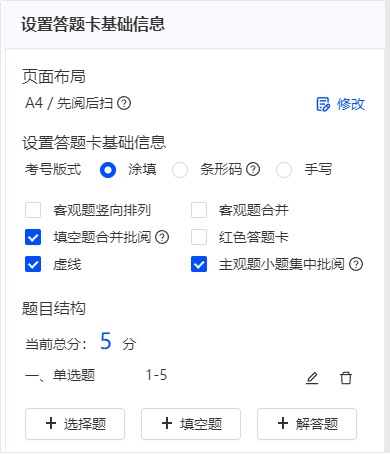Add a 解答题 section

tap(307, 424)
